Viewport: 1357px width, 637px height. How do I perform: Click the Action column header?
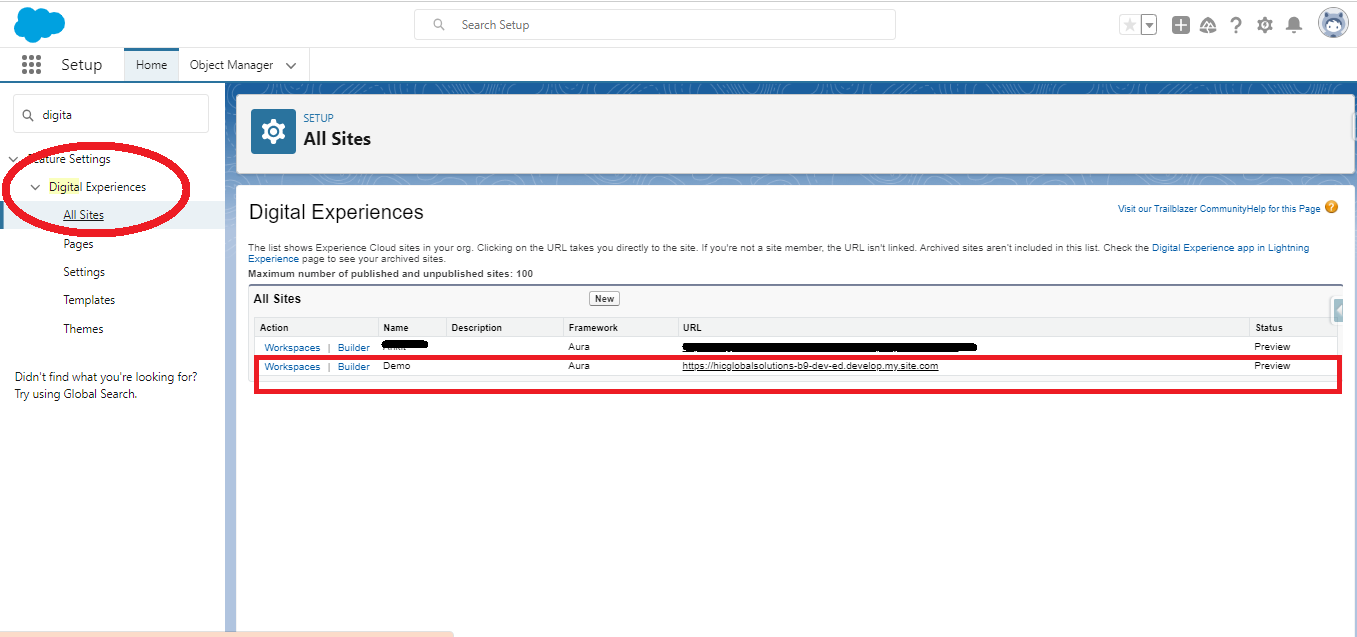coord(274,328)
